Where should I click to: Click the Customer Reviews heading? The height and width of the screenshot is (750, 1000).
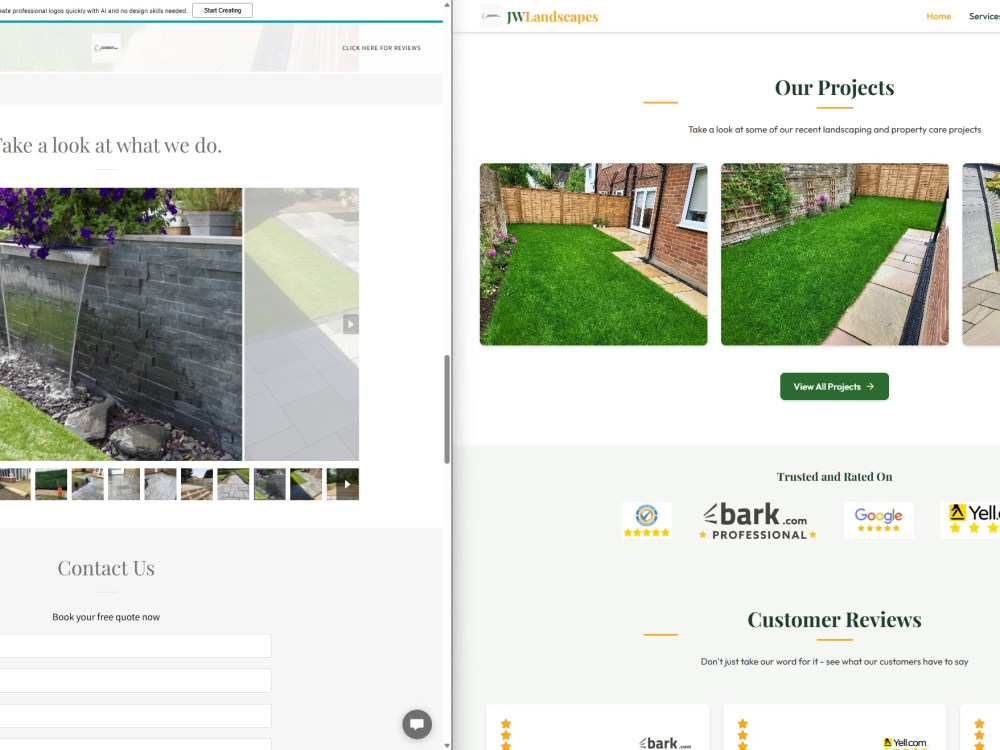pos(834,619)
